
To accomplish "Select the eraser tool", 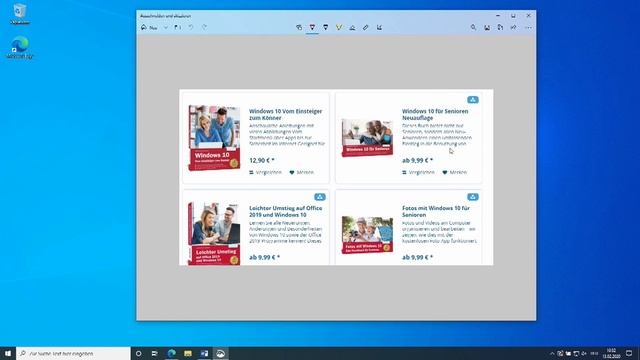I will click(x=352, y=27).
